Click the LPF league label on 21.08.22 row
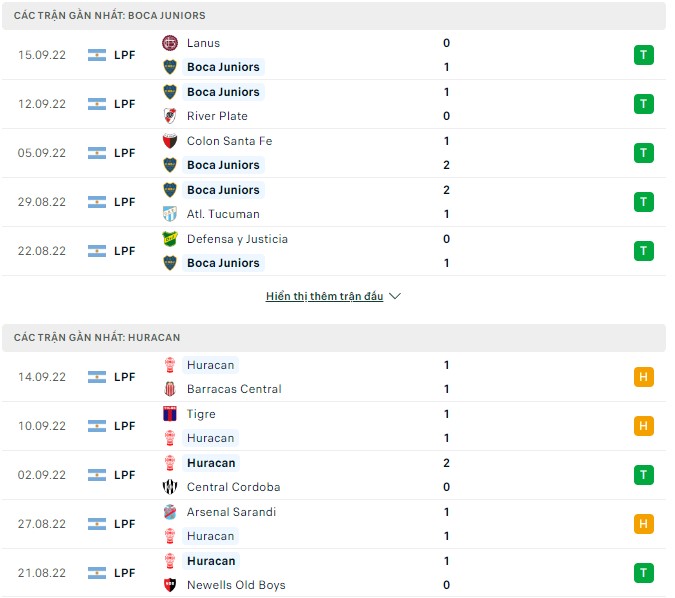This screenshot has width=675, height=598. pyautogui.click(x=124, y=573)
